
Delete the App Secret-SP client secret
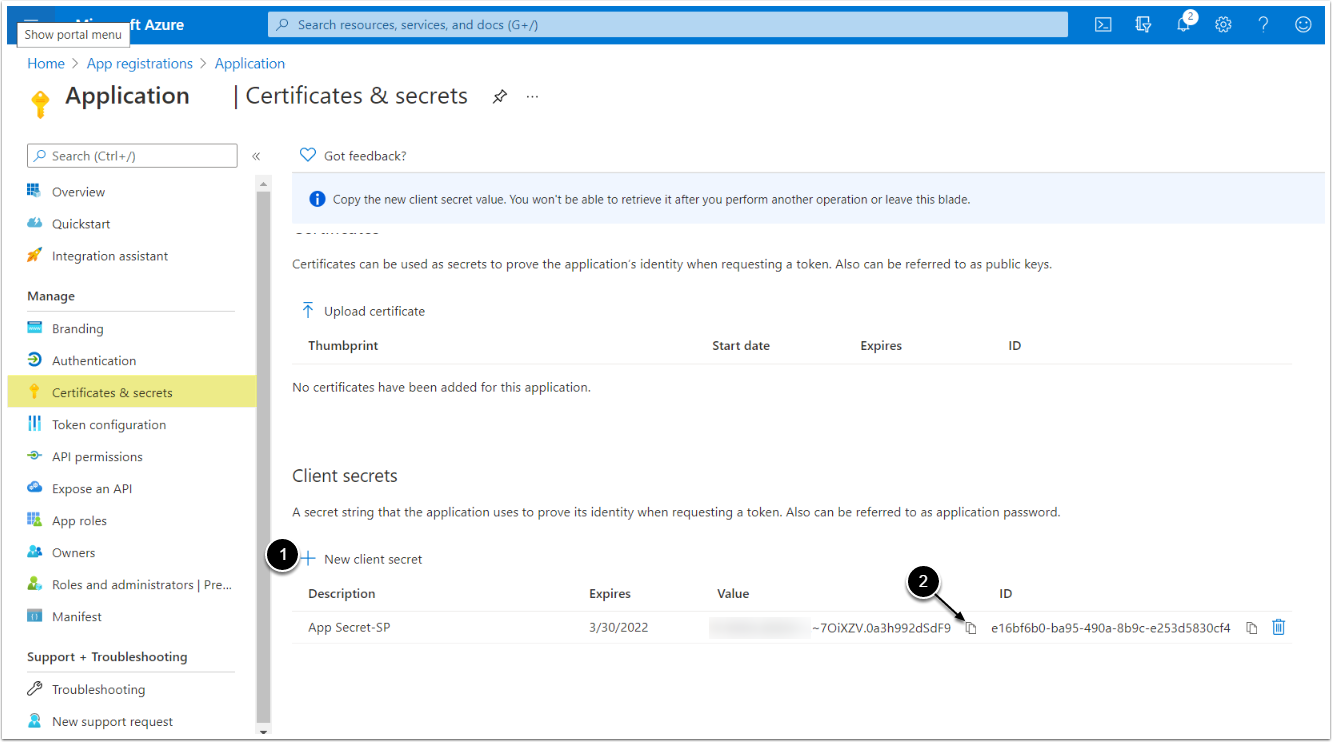click(1278, 627)
